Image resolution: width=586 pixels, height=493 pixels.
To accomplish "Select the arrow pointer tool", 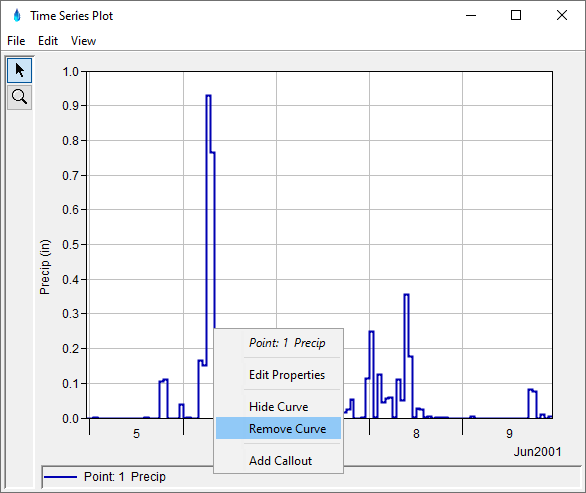I will 19,70.
